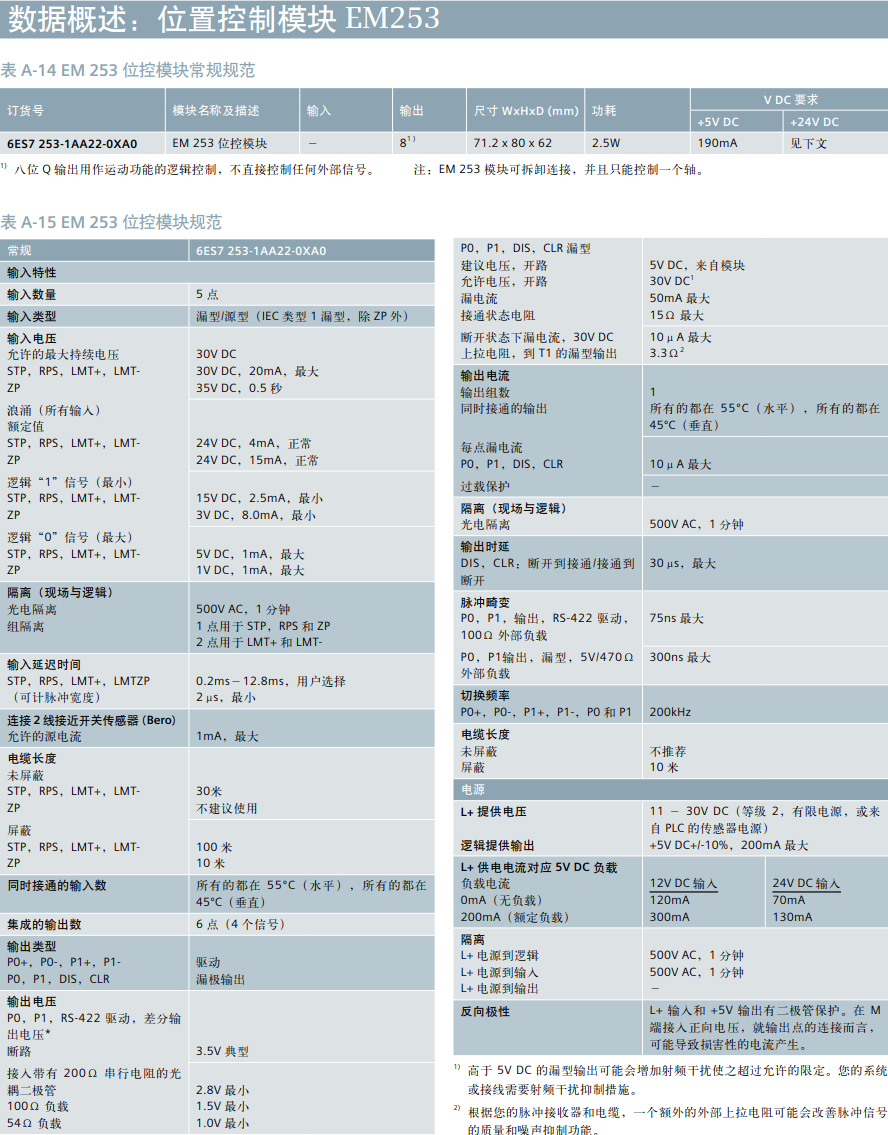Select the value '75ns 最大'

click(676, 618)
